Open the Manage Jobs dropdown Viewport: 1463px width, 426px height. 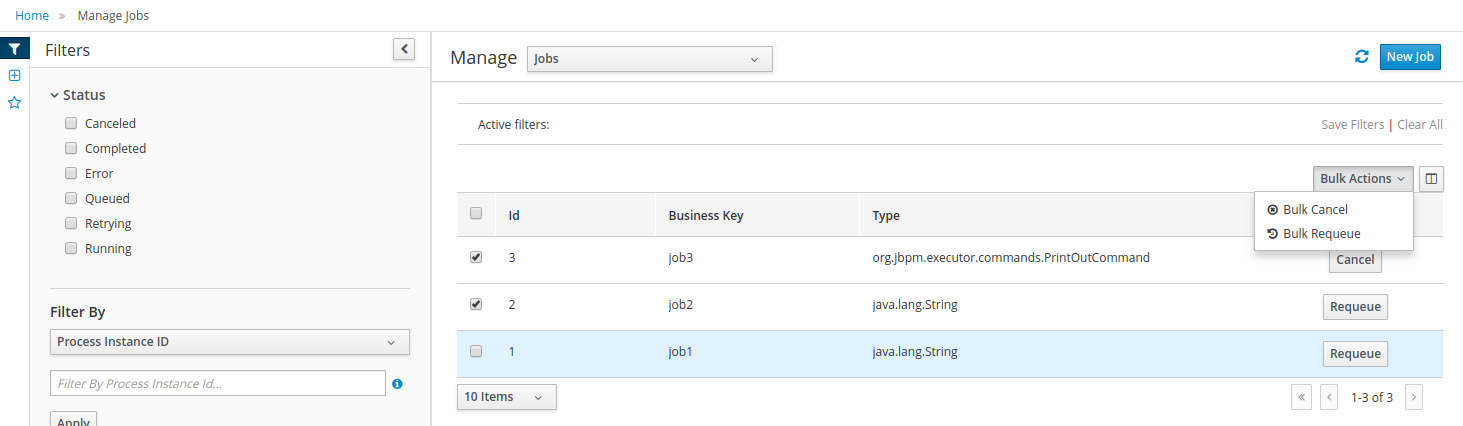649,59
